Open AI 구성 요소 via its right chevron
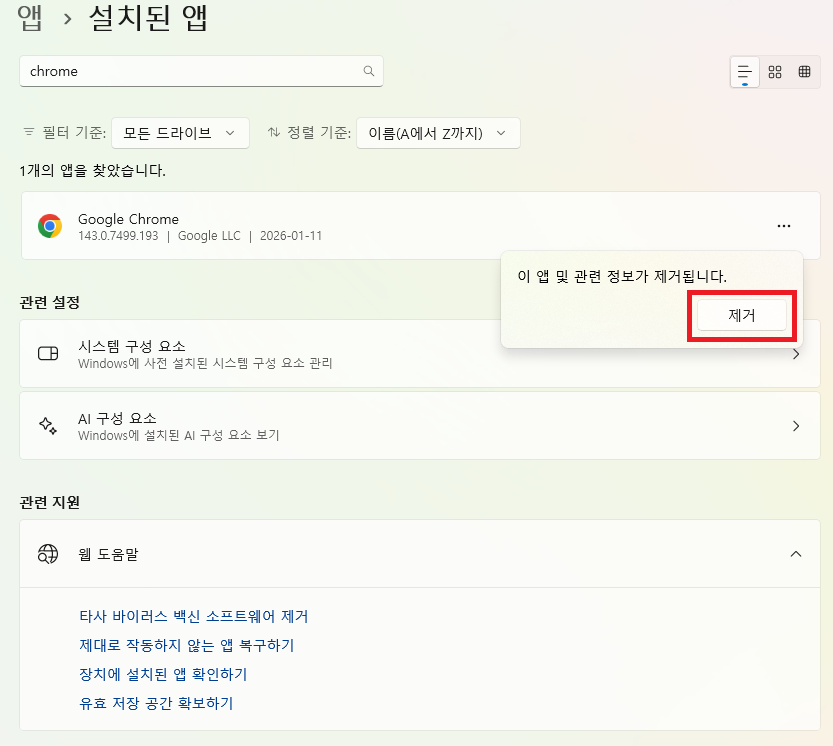Viewport: 833px width, 746px height. pos(796,426)
